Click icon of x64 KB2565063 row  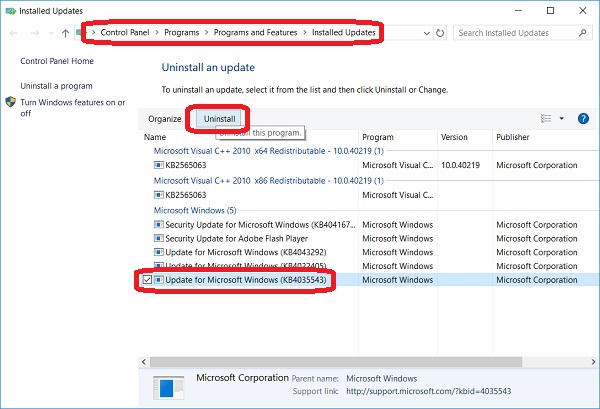coord(158,165)
